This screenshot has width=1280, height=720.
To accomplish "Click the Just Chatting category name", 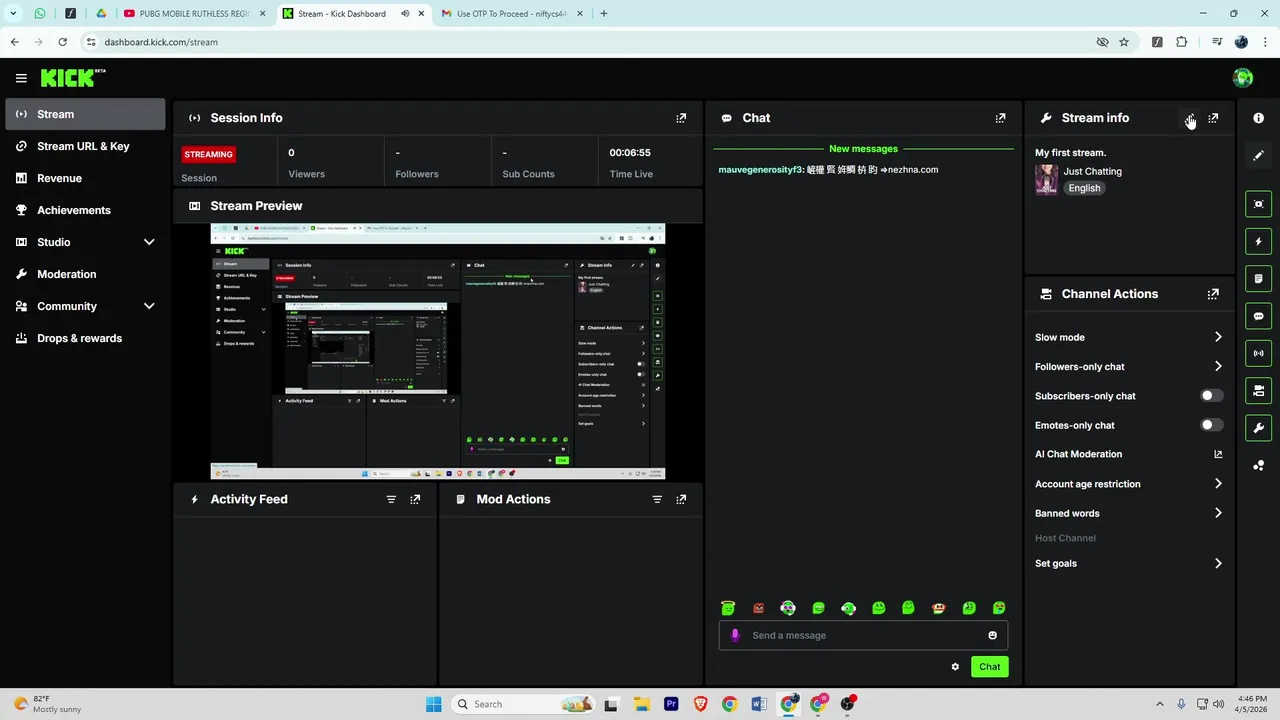I will pos(1092,171).
